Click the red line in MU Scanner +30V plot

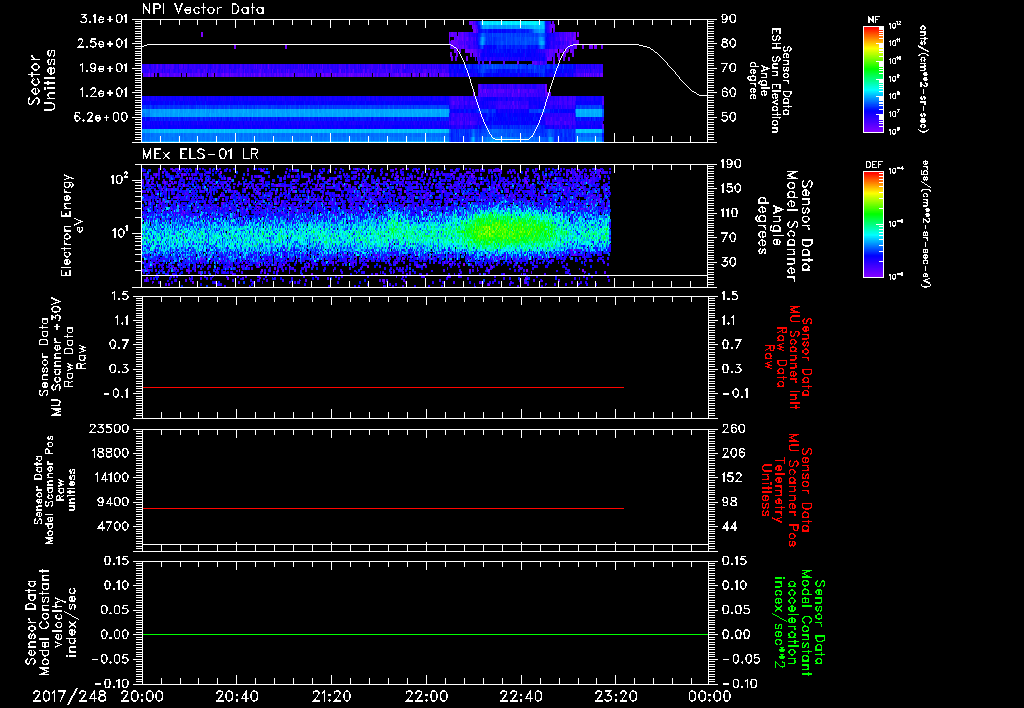pyautogui.click(x=383, y=387)
